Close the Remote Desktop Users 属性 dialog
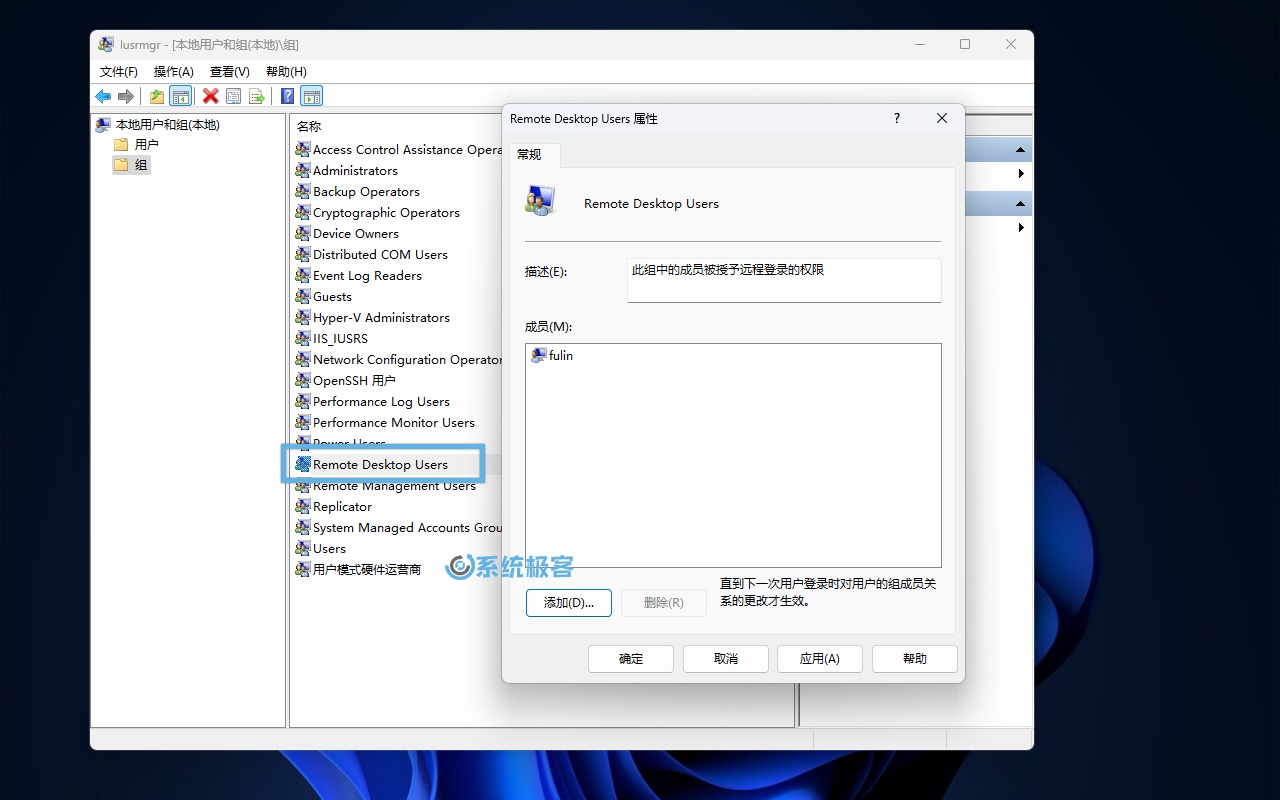Image resolution: width=1280 pixels, height=800 pixels. pos(942,118)
